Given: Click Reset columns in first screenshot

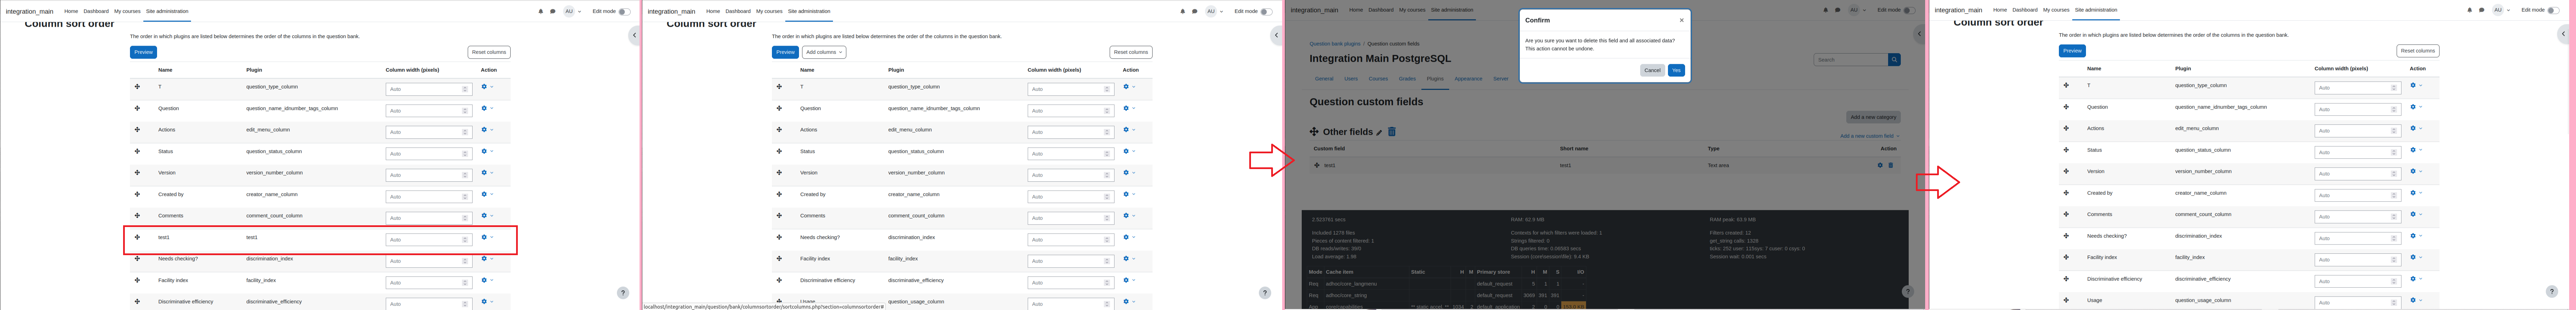Looking at the screenshot, I should (489, 52).
